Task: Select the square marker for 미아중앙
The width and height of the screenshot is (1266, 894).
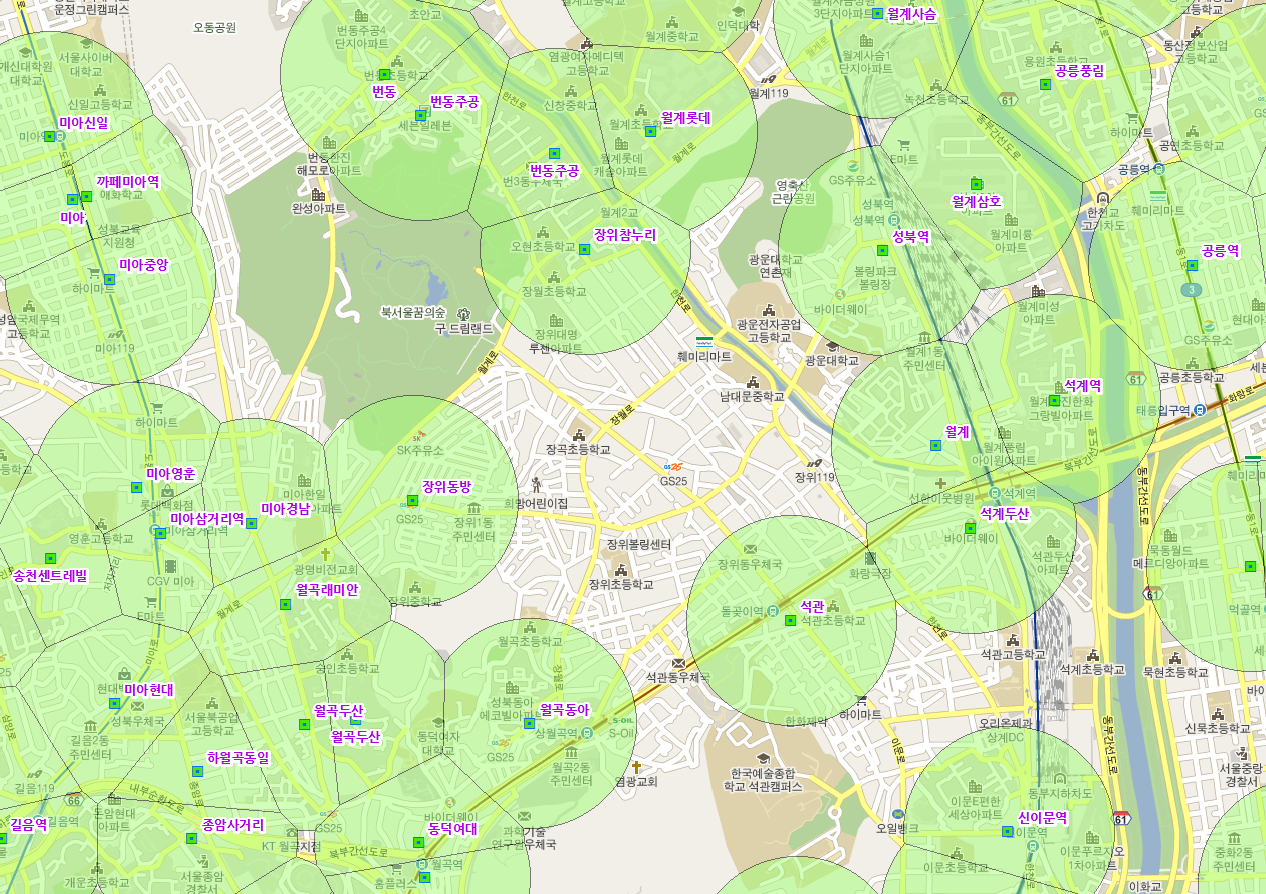Action: click(x=109, y=279)
